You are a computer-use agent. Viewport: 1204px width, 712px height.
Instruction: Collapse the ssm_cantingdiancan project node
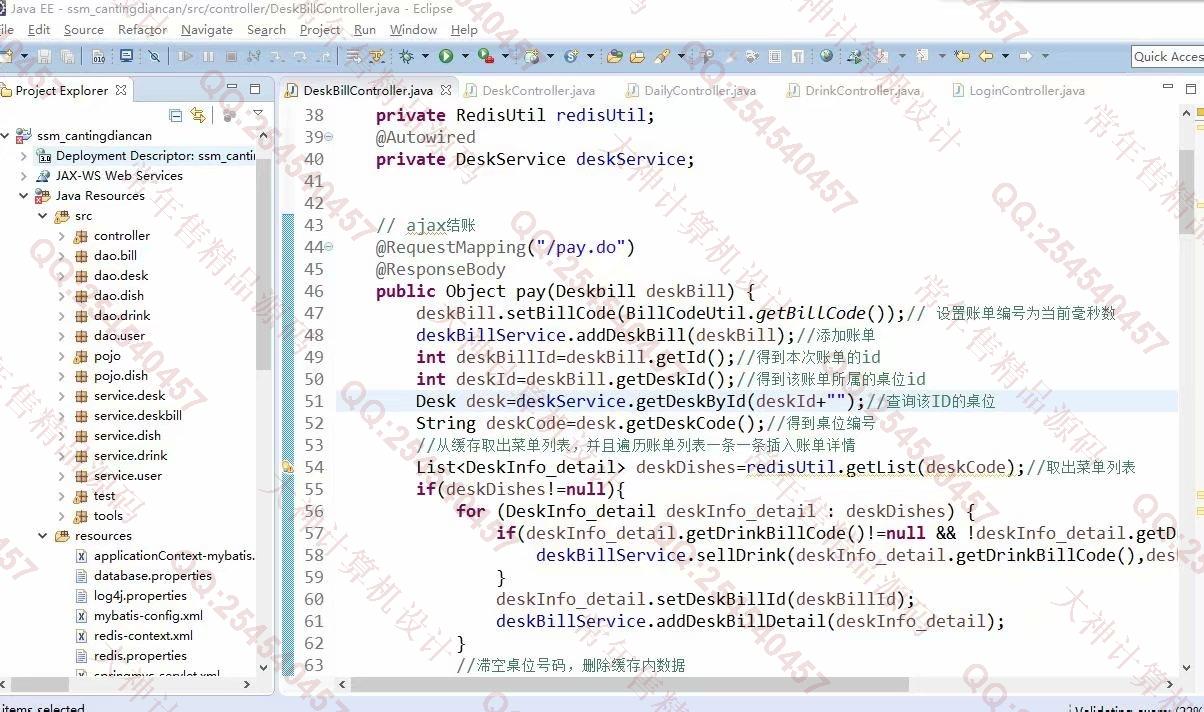7,136
